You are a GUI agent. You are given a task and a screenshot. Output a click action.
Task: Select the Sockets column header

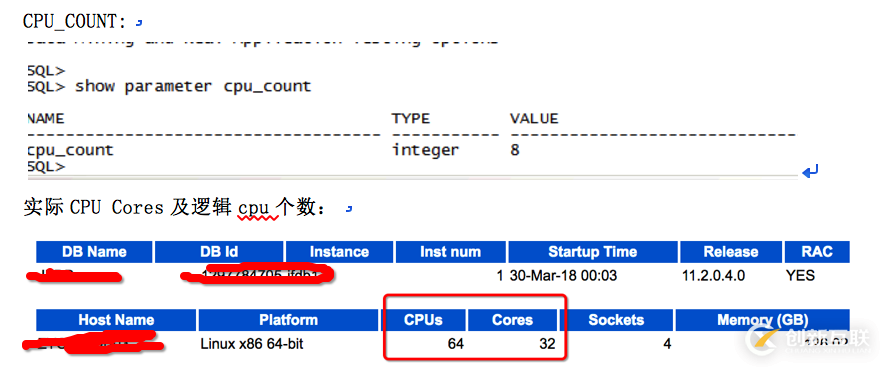click(616, 320)
